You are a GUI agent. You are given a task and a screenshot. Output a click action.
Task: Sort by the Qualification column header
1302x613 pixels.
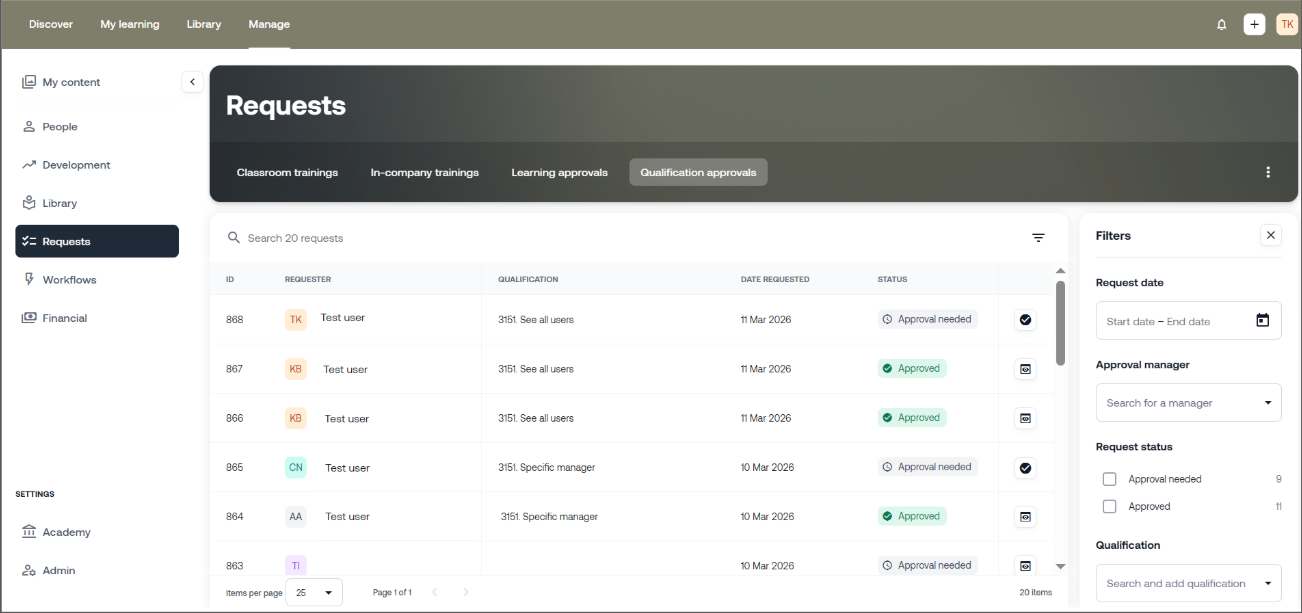pyautogui.click(x=528, y=279)
